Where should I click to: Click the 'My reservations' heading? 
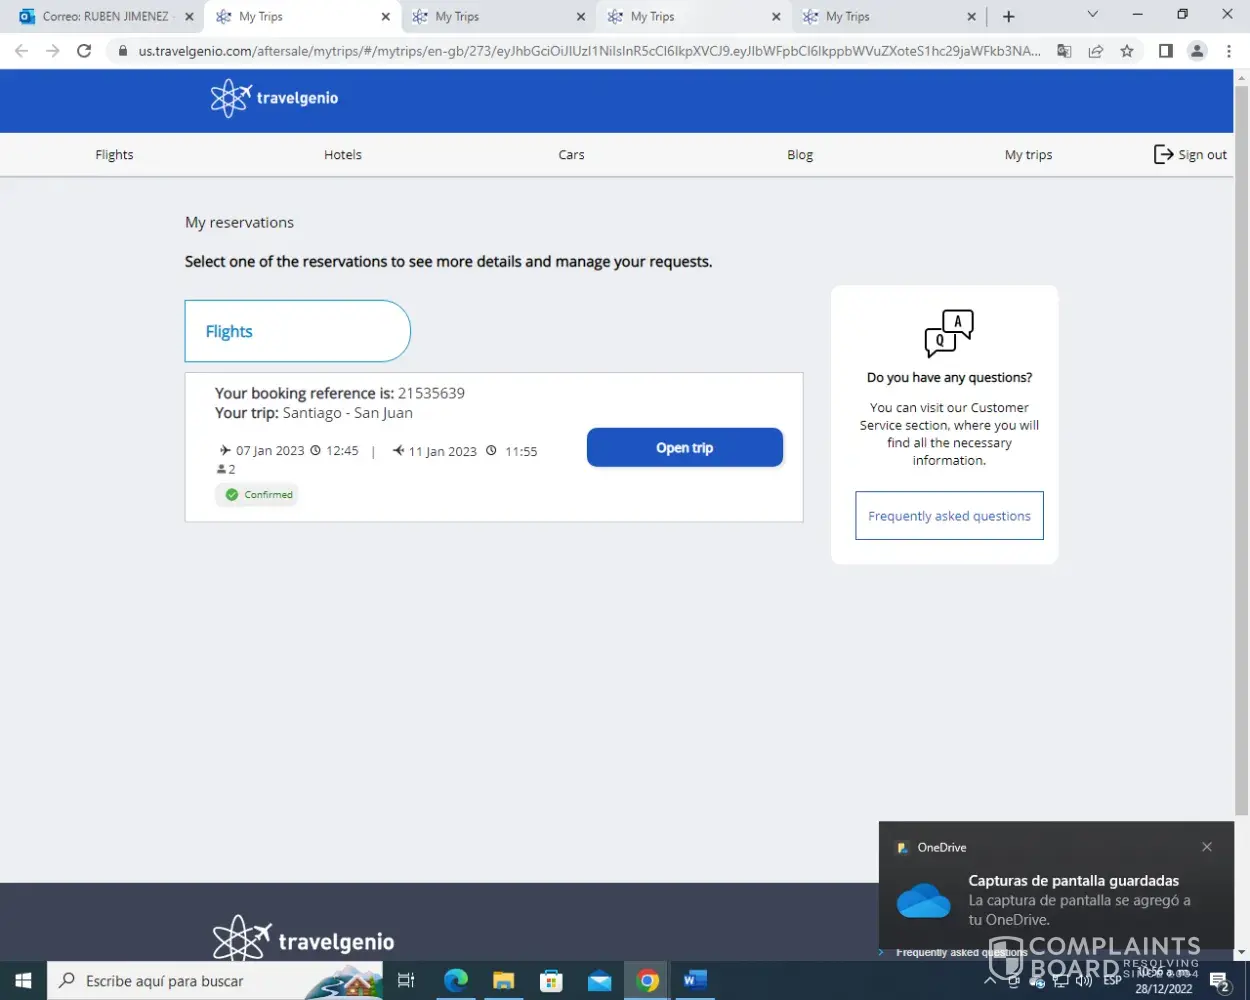(x=239, y=222)
